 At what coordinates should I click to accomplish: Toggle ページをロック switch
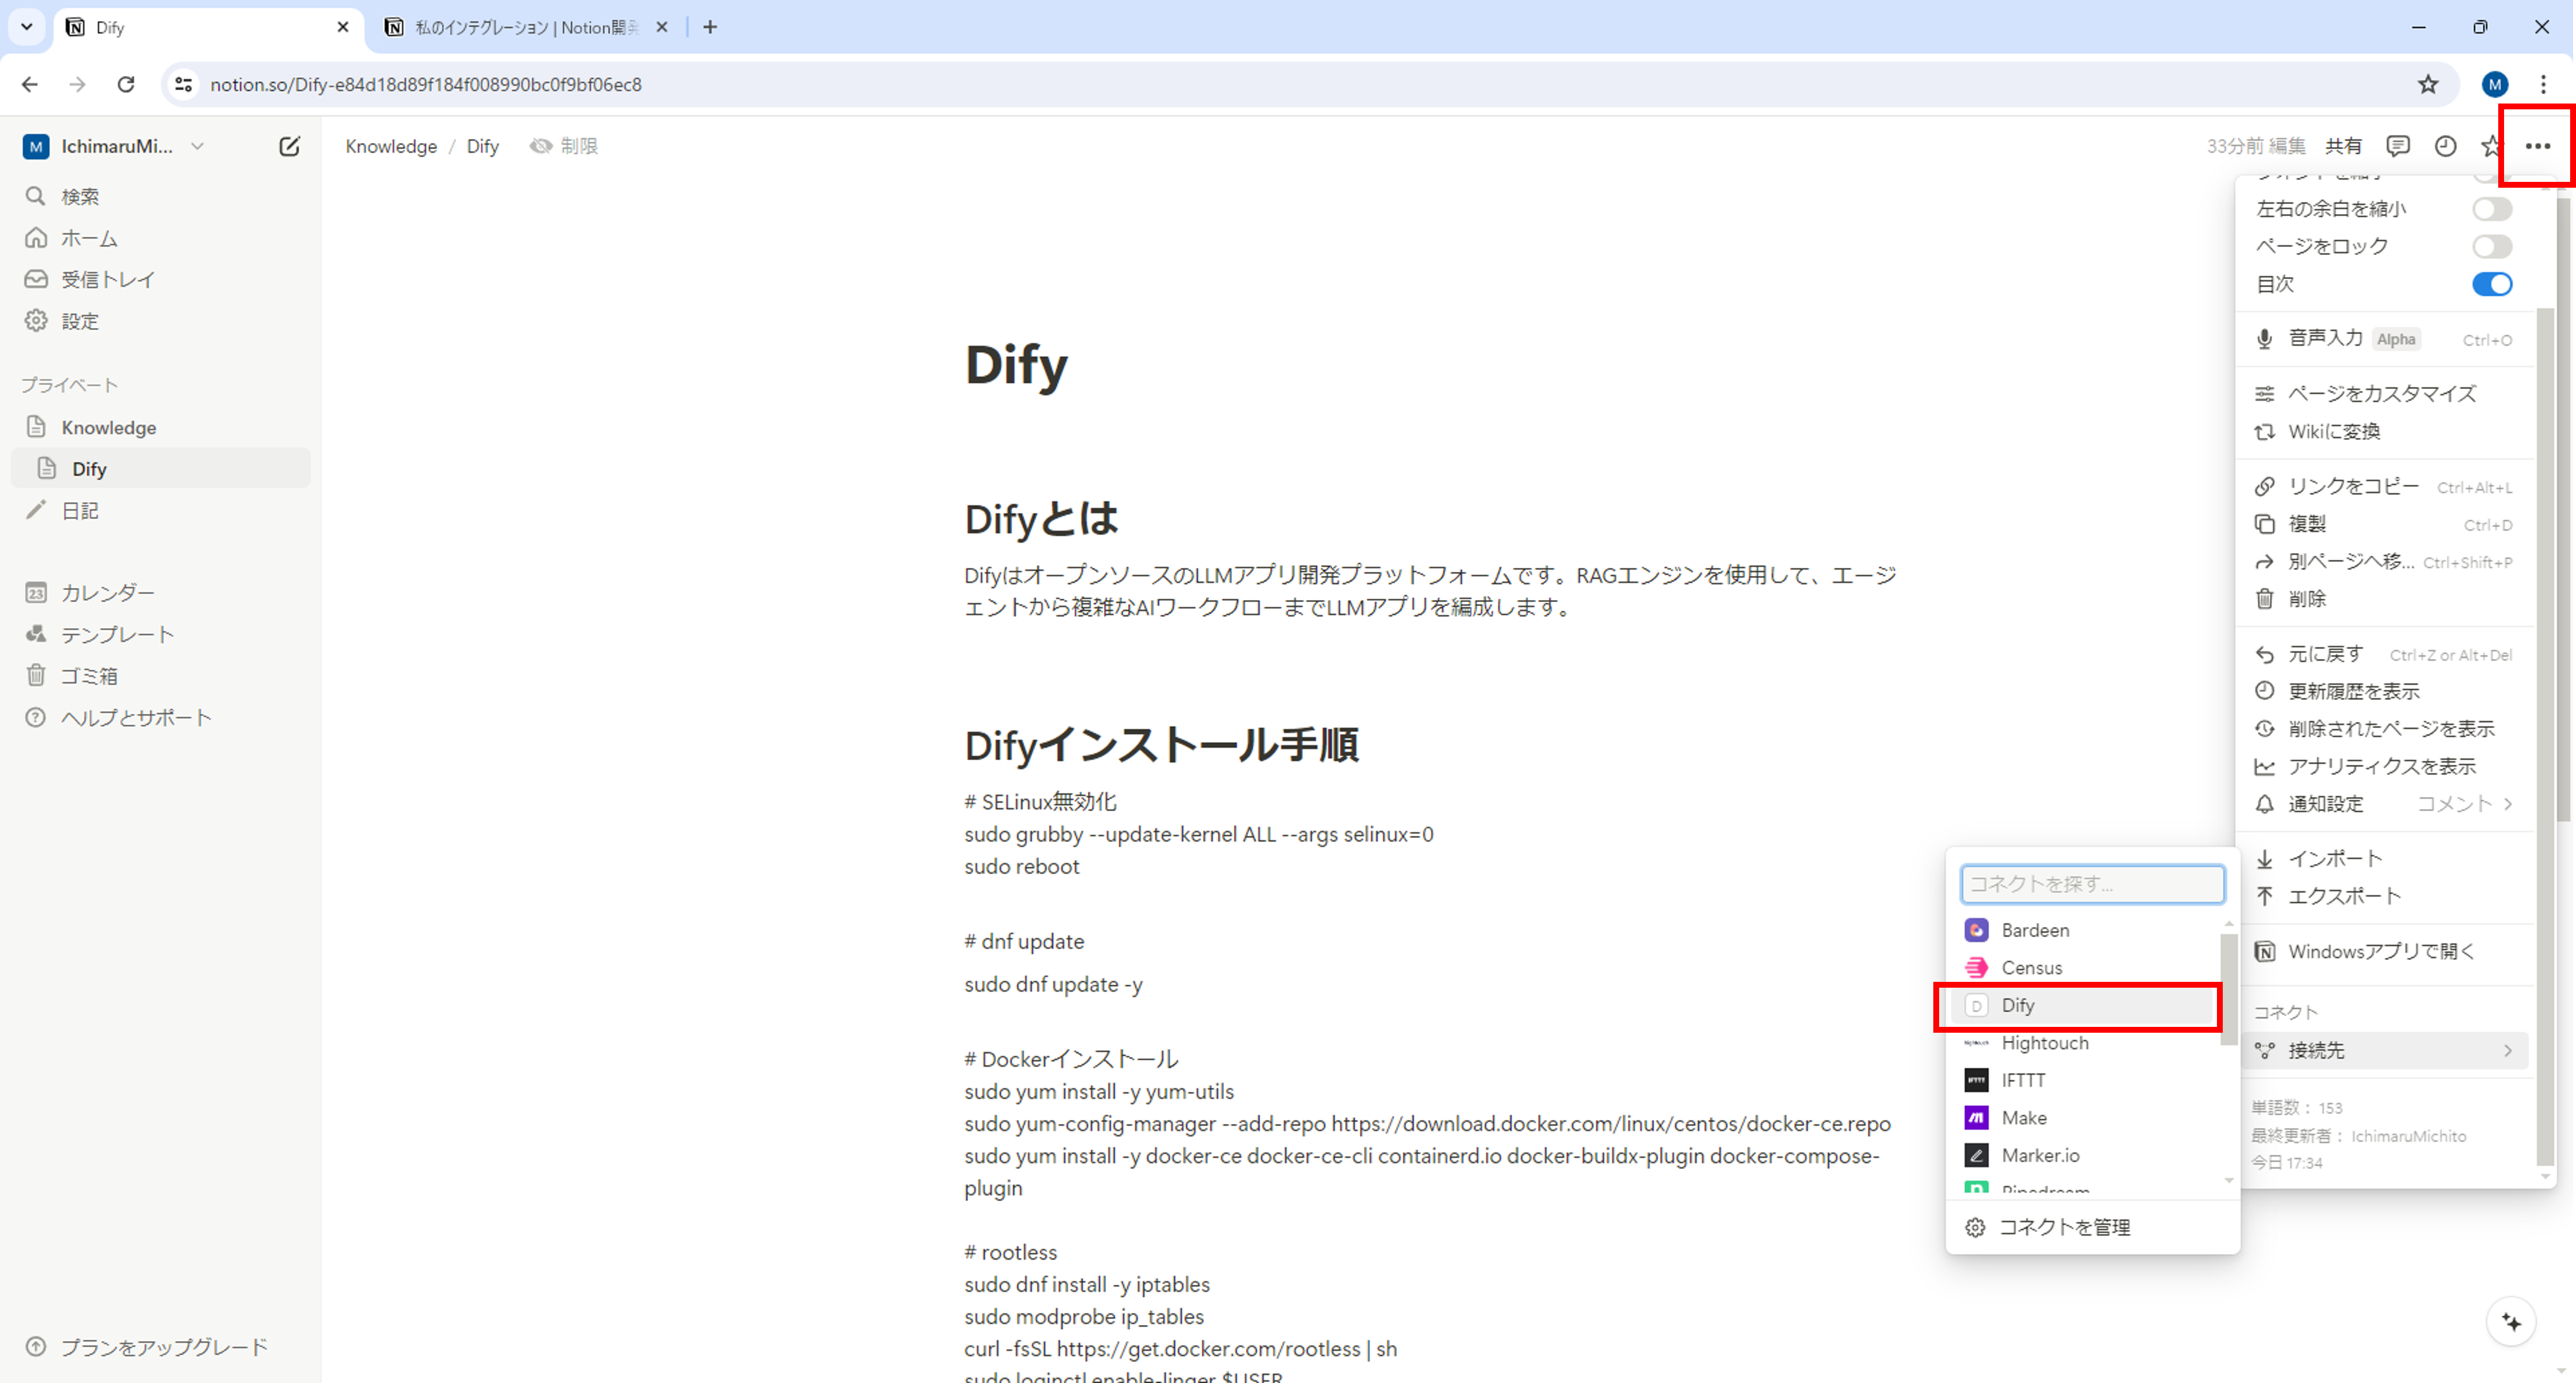(x=2491, y=246)
